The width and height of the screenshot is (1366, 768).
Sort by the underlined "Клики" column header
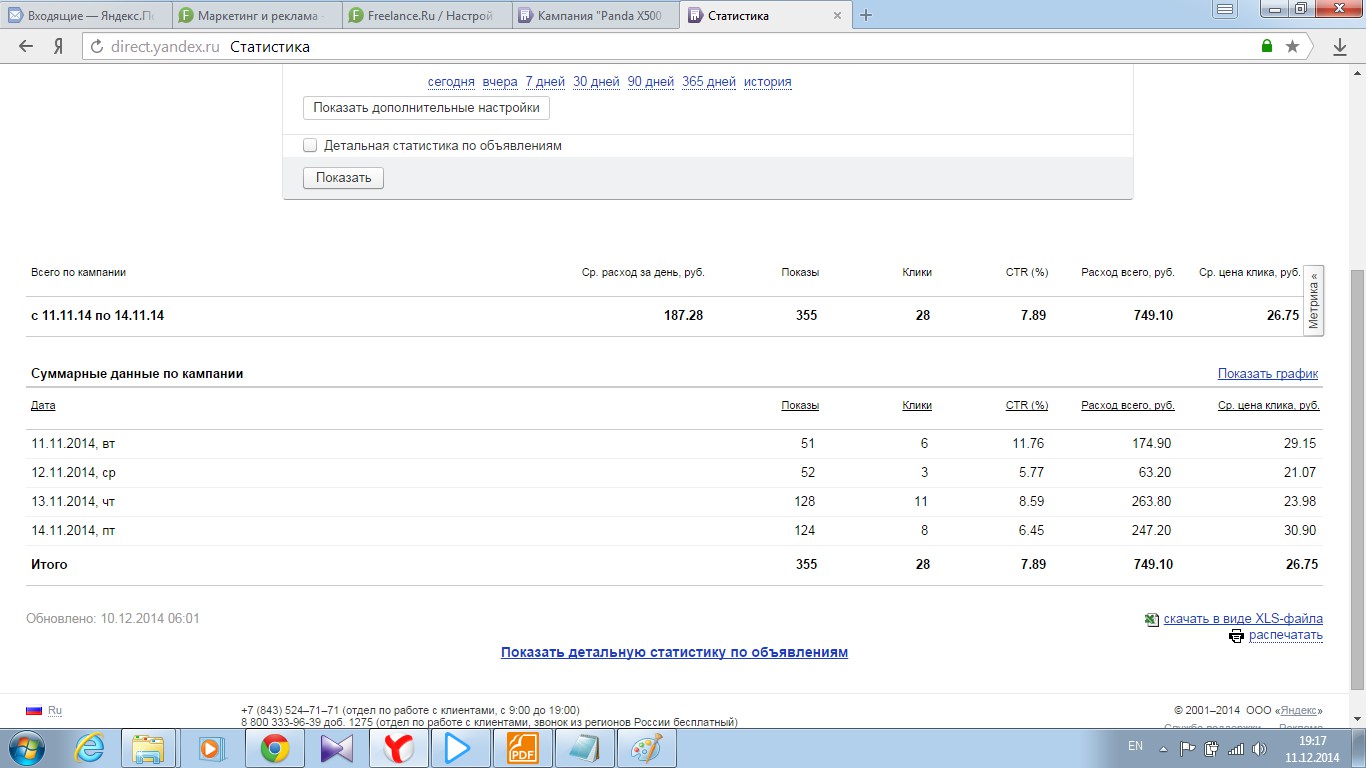[917, 405]
